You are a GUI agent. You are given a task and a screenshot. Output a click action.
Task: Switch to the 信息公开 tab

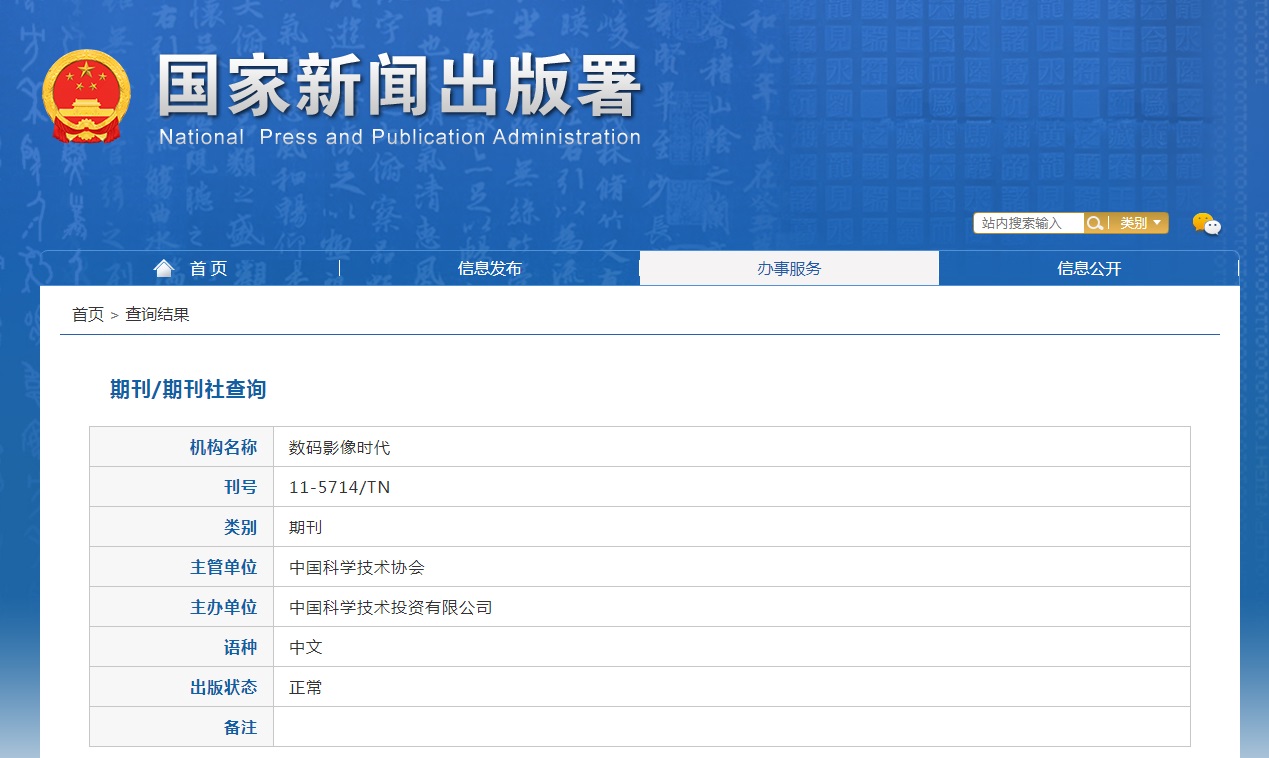pos(1088,268)
